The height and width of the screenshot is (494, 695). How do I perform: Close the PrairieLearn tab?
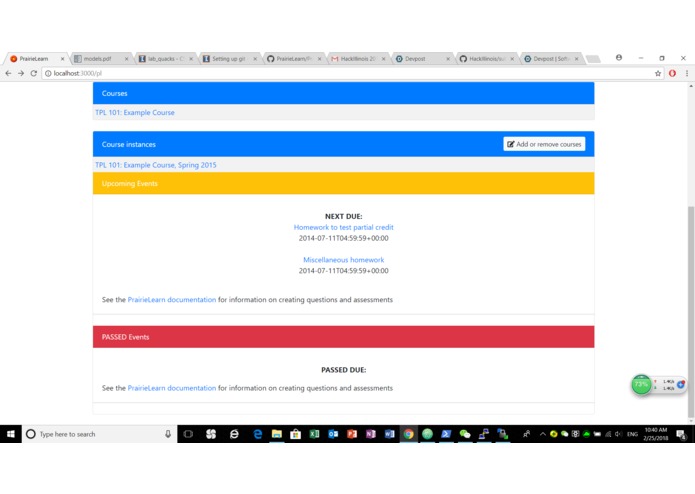[x=62, y=58]
